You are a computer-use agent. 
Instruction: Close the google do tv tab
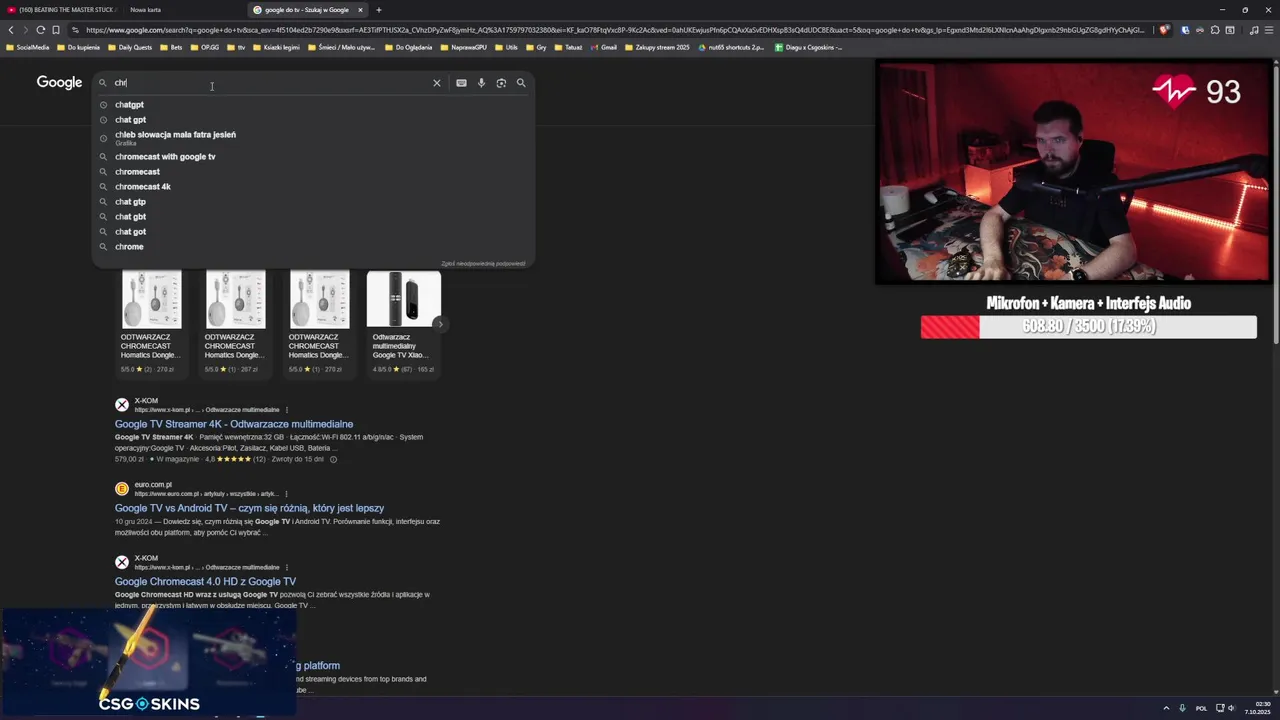pyautogui.click(x=360, y=10)
